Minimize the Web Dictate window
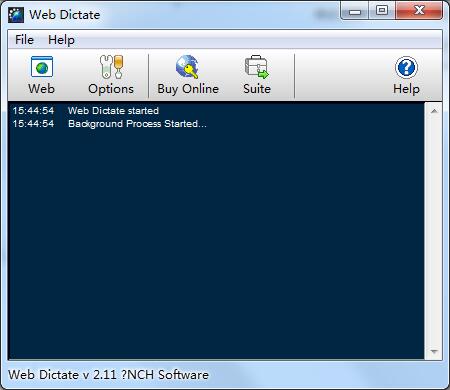450x390 pixels. (355, 11)
